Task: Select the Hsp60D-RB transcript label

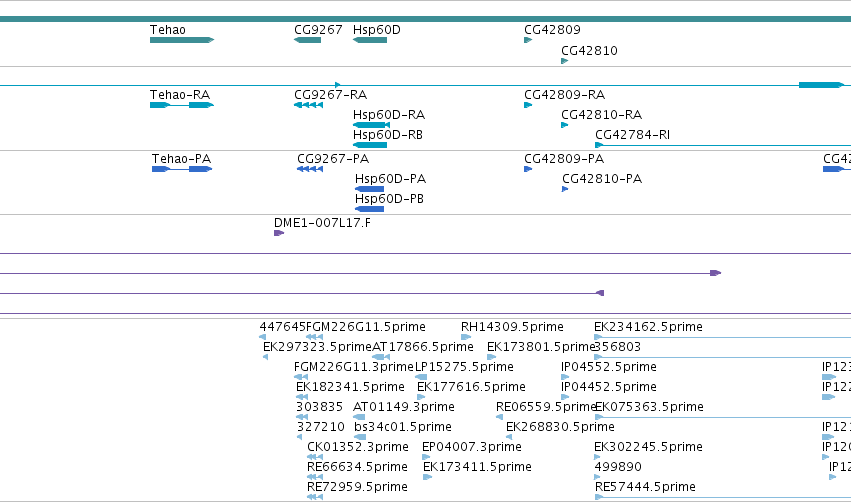Action: click(388, 135)
